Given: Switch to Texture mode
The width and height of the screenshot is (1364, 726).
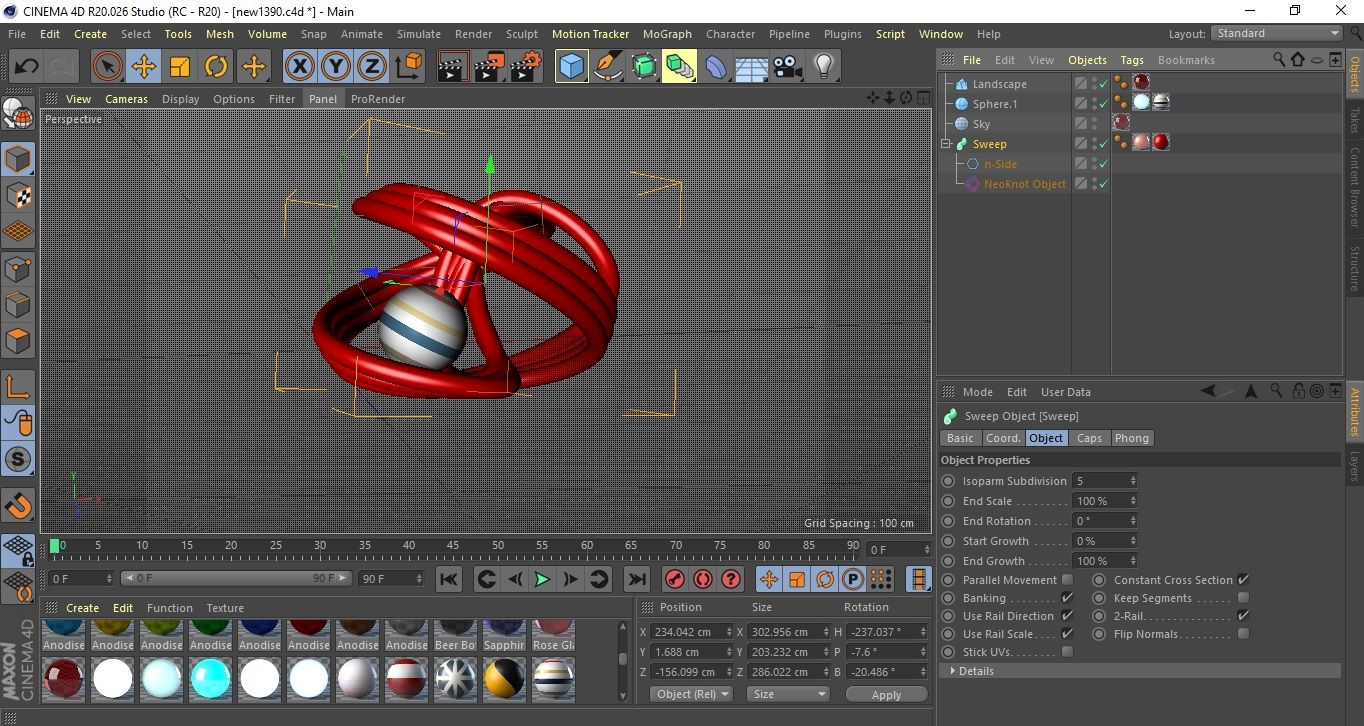Looking at the screenshot, I should pyautogui.click(x=18, y=195).
